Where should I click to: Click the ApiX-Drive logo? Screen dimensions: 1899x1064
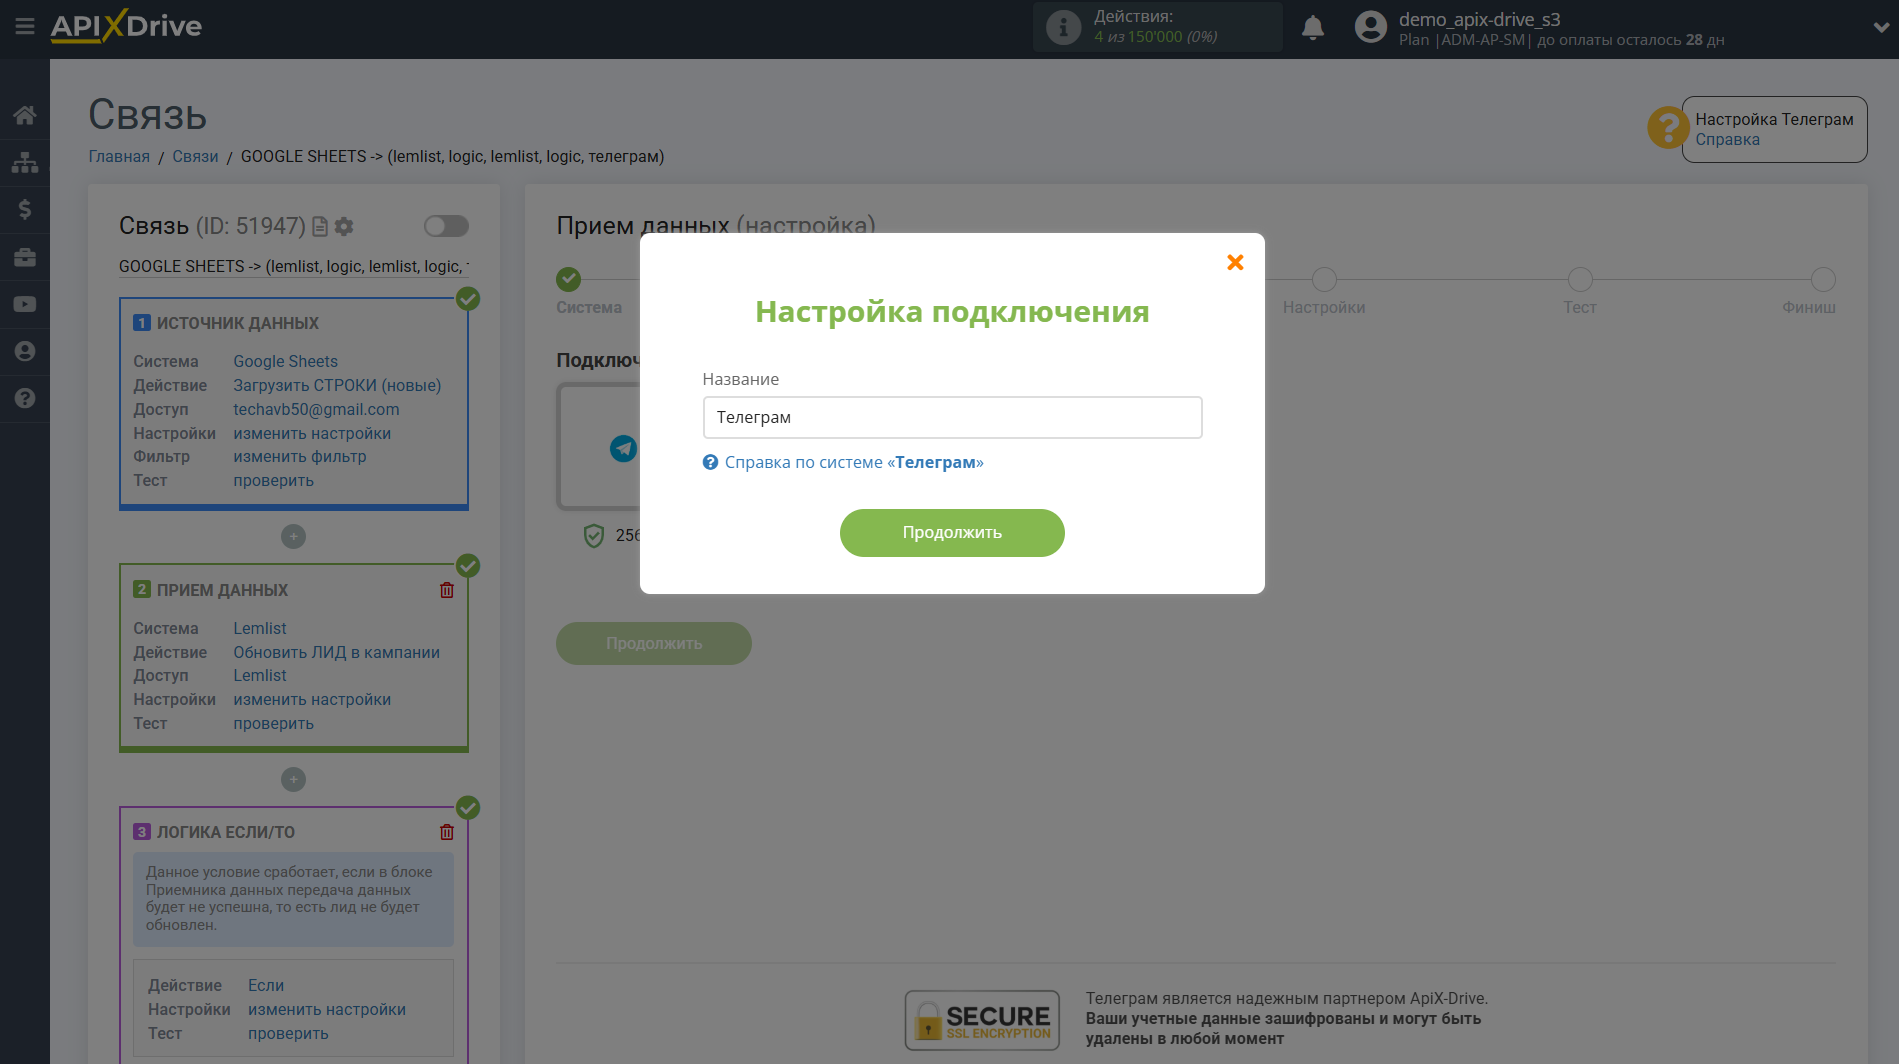point(127,27)
